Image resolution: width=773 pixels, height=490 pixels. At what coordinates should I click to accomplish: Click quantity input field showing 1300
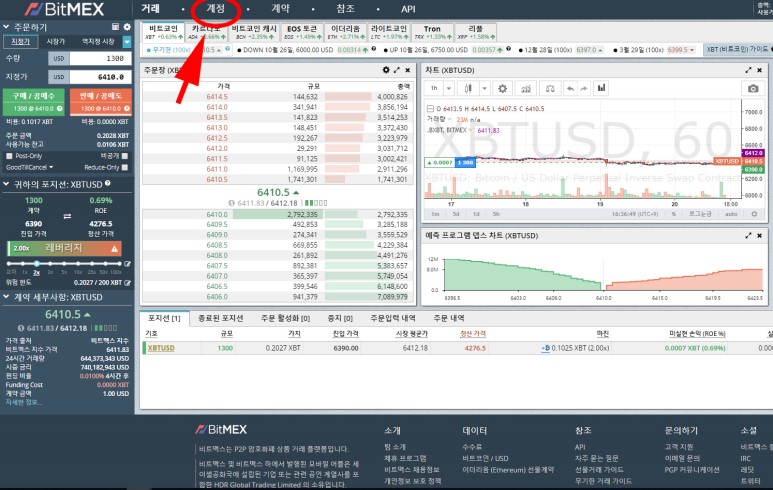pyautogui.click(x=101, y=58)
